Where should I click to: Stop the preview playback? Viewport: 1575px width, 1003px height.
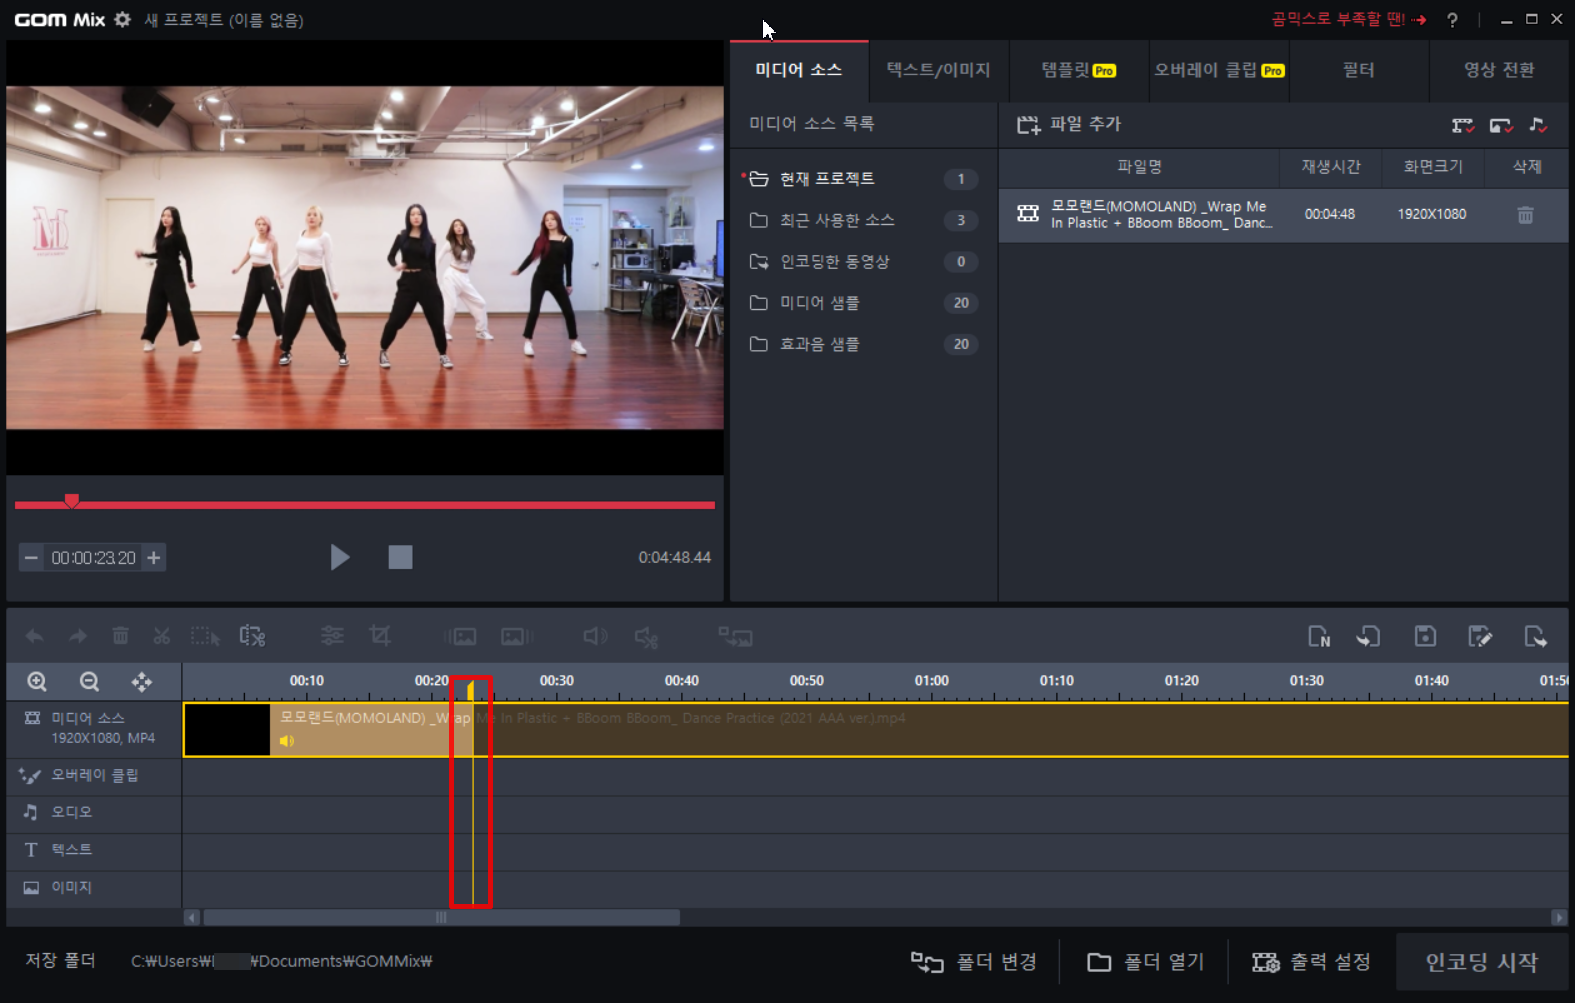pyautogui.click(x=400, y=557)
